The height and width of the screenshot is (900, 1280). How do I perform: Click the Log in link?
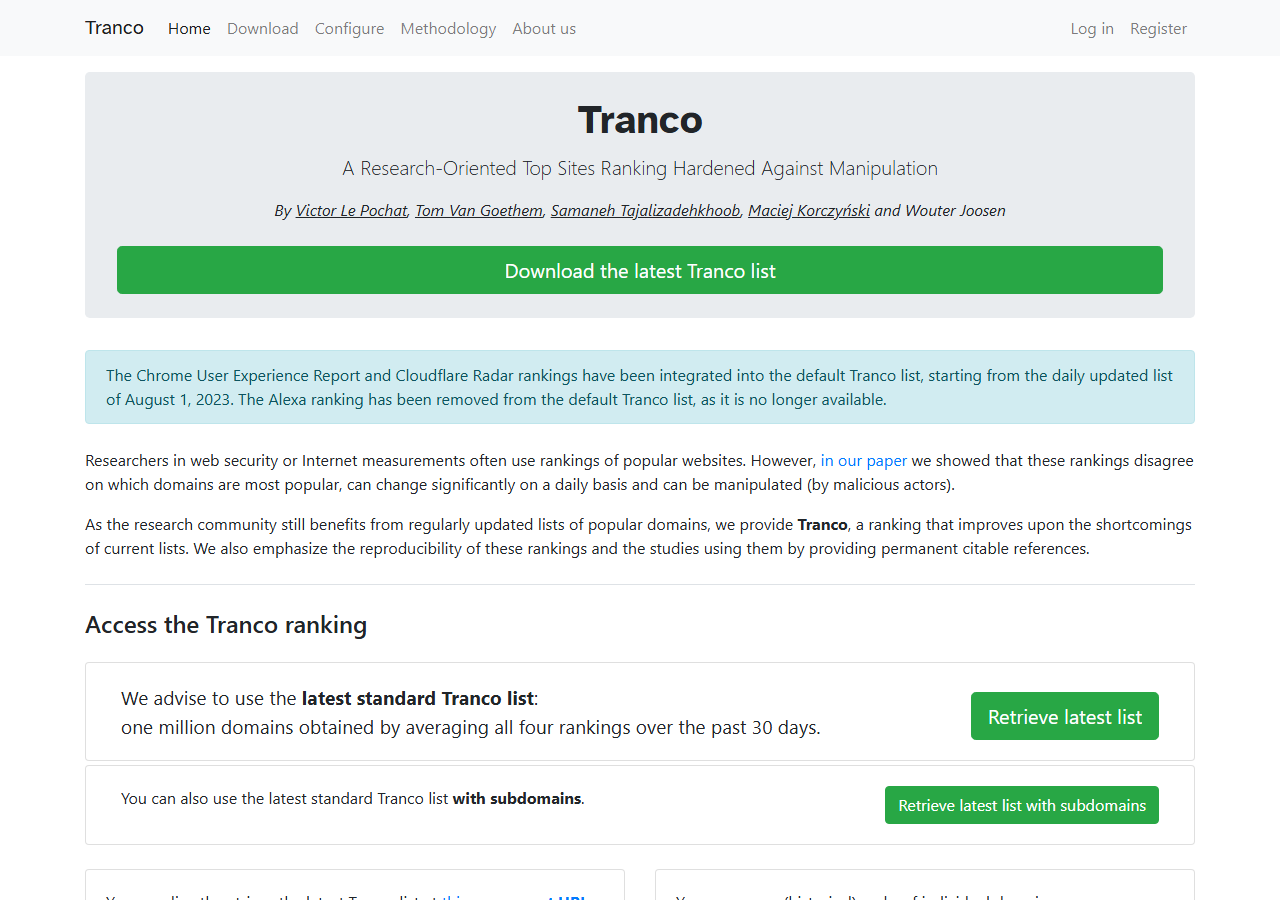1092,28
